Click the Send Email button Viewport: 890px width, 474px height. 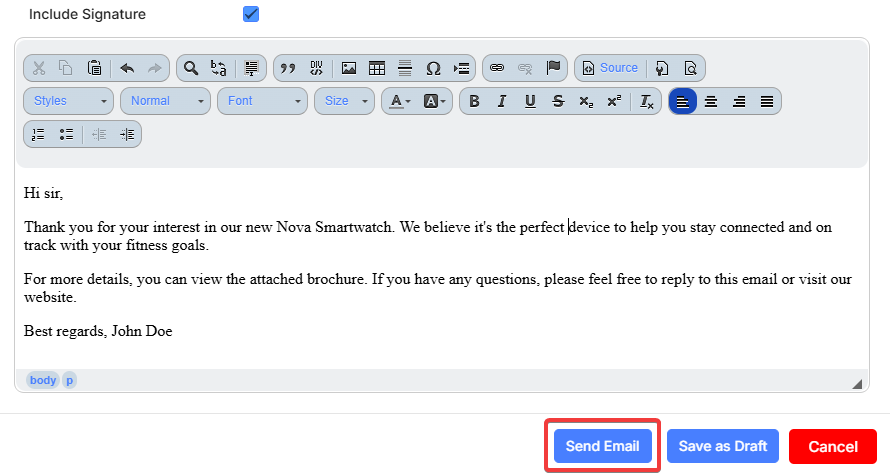click(x=602, y=446)
